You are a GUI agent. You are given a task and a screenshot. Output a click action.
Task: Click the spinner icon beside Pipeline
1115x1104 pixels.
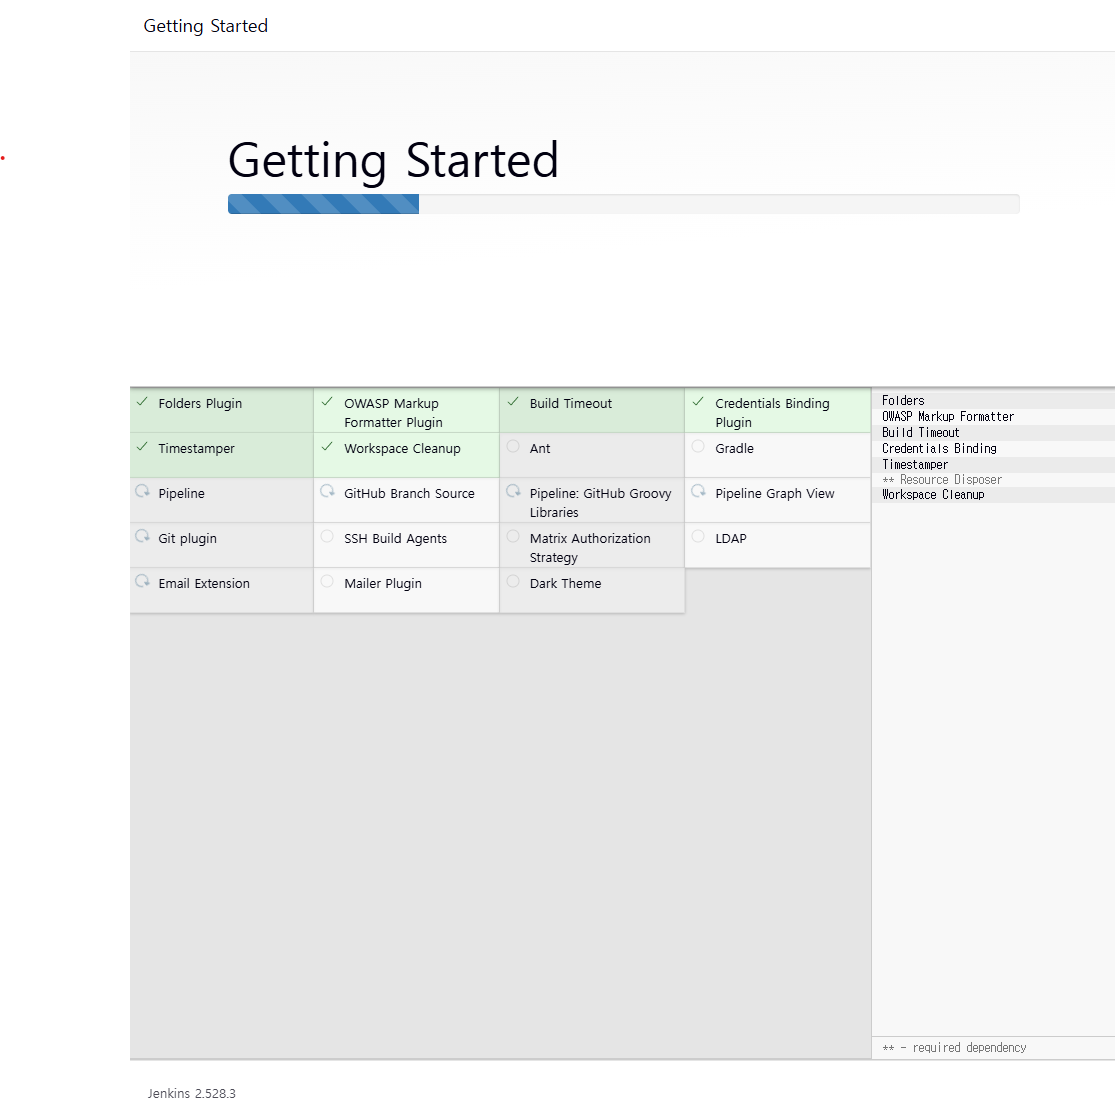click(142, 491)
